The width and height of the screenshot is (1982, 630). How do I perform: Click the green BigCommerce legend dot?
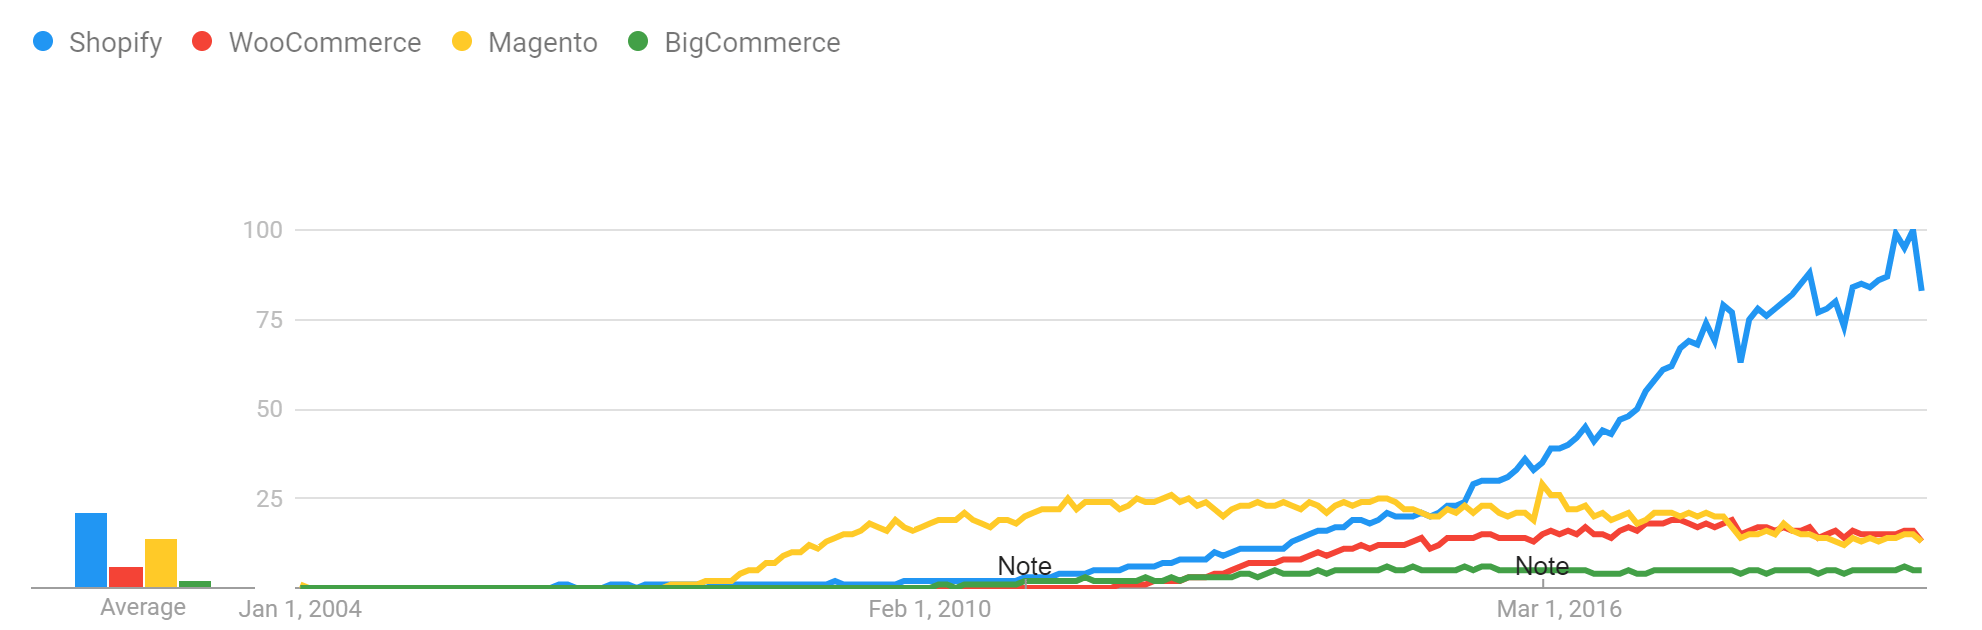[638, 41]
